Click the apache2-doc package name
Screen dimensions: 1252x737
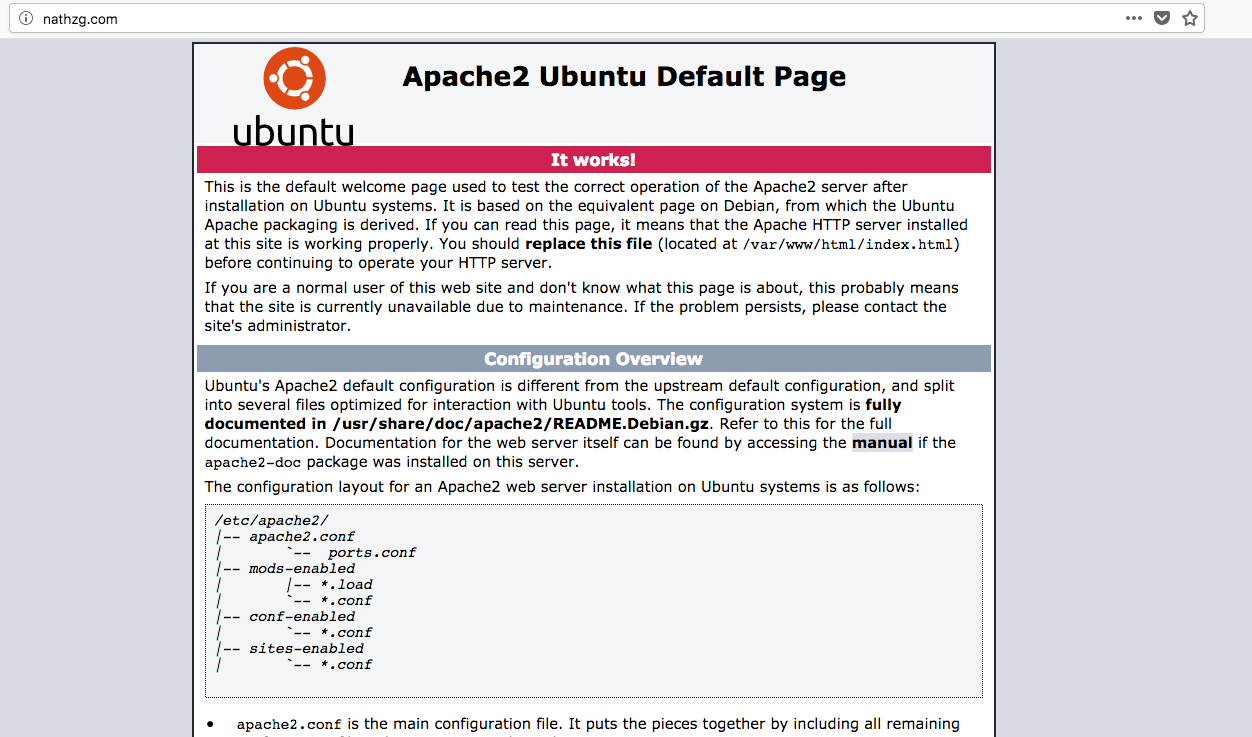[253, 462]
